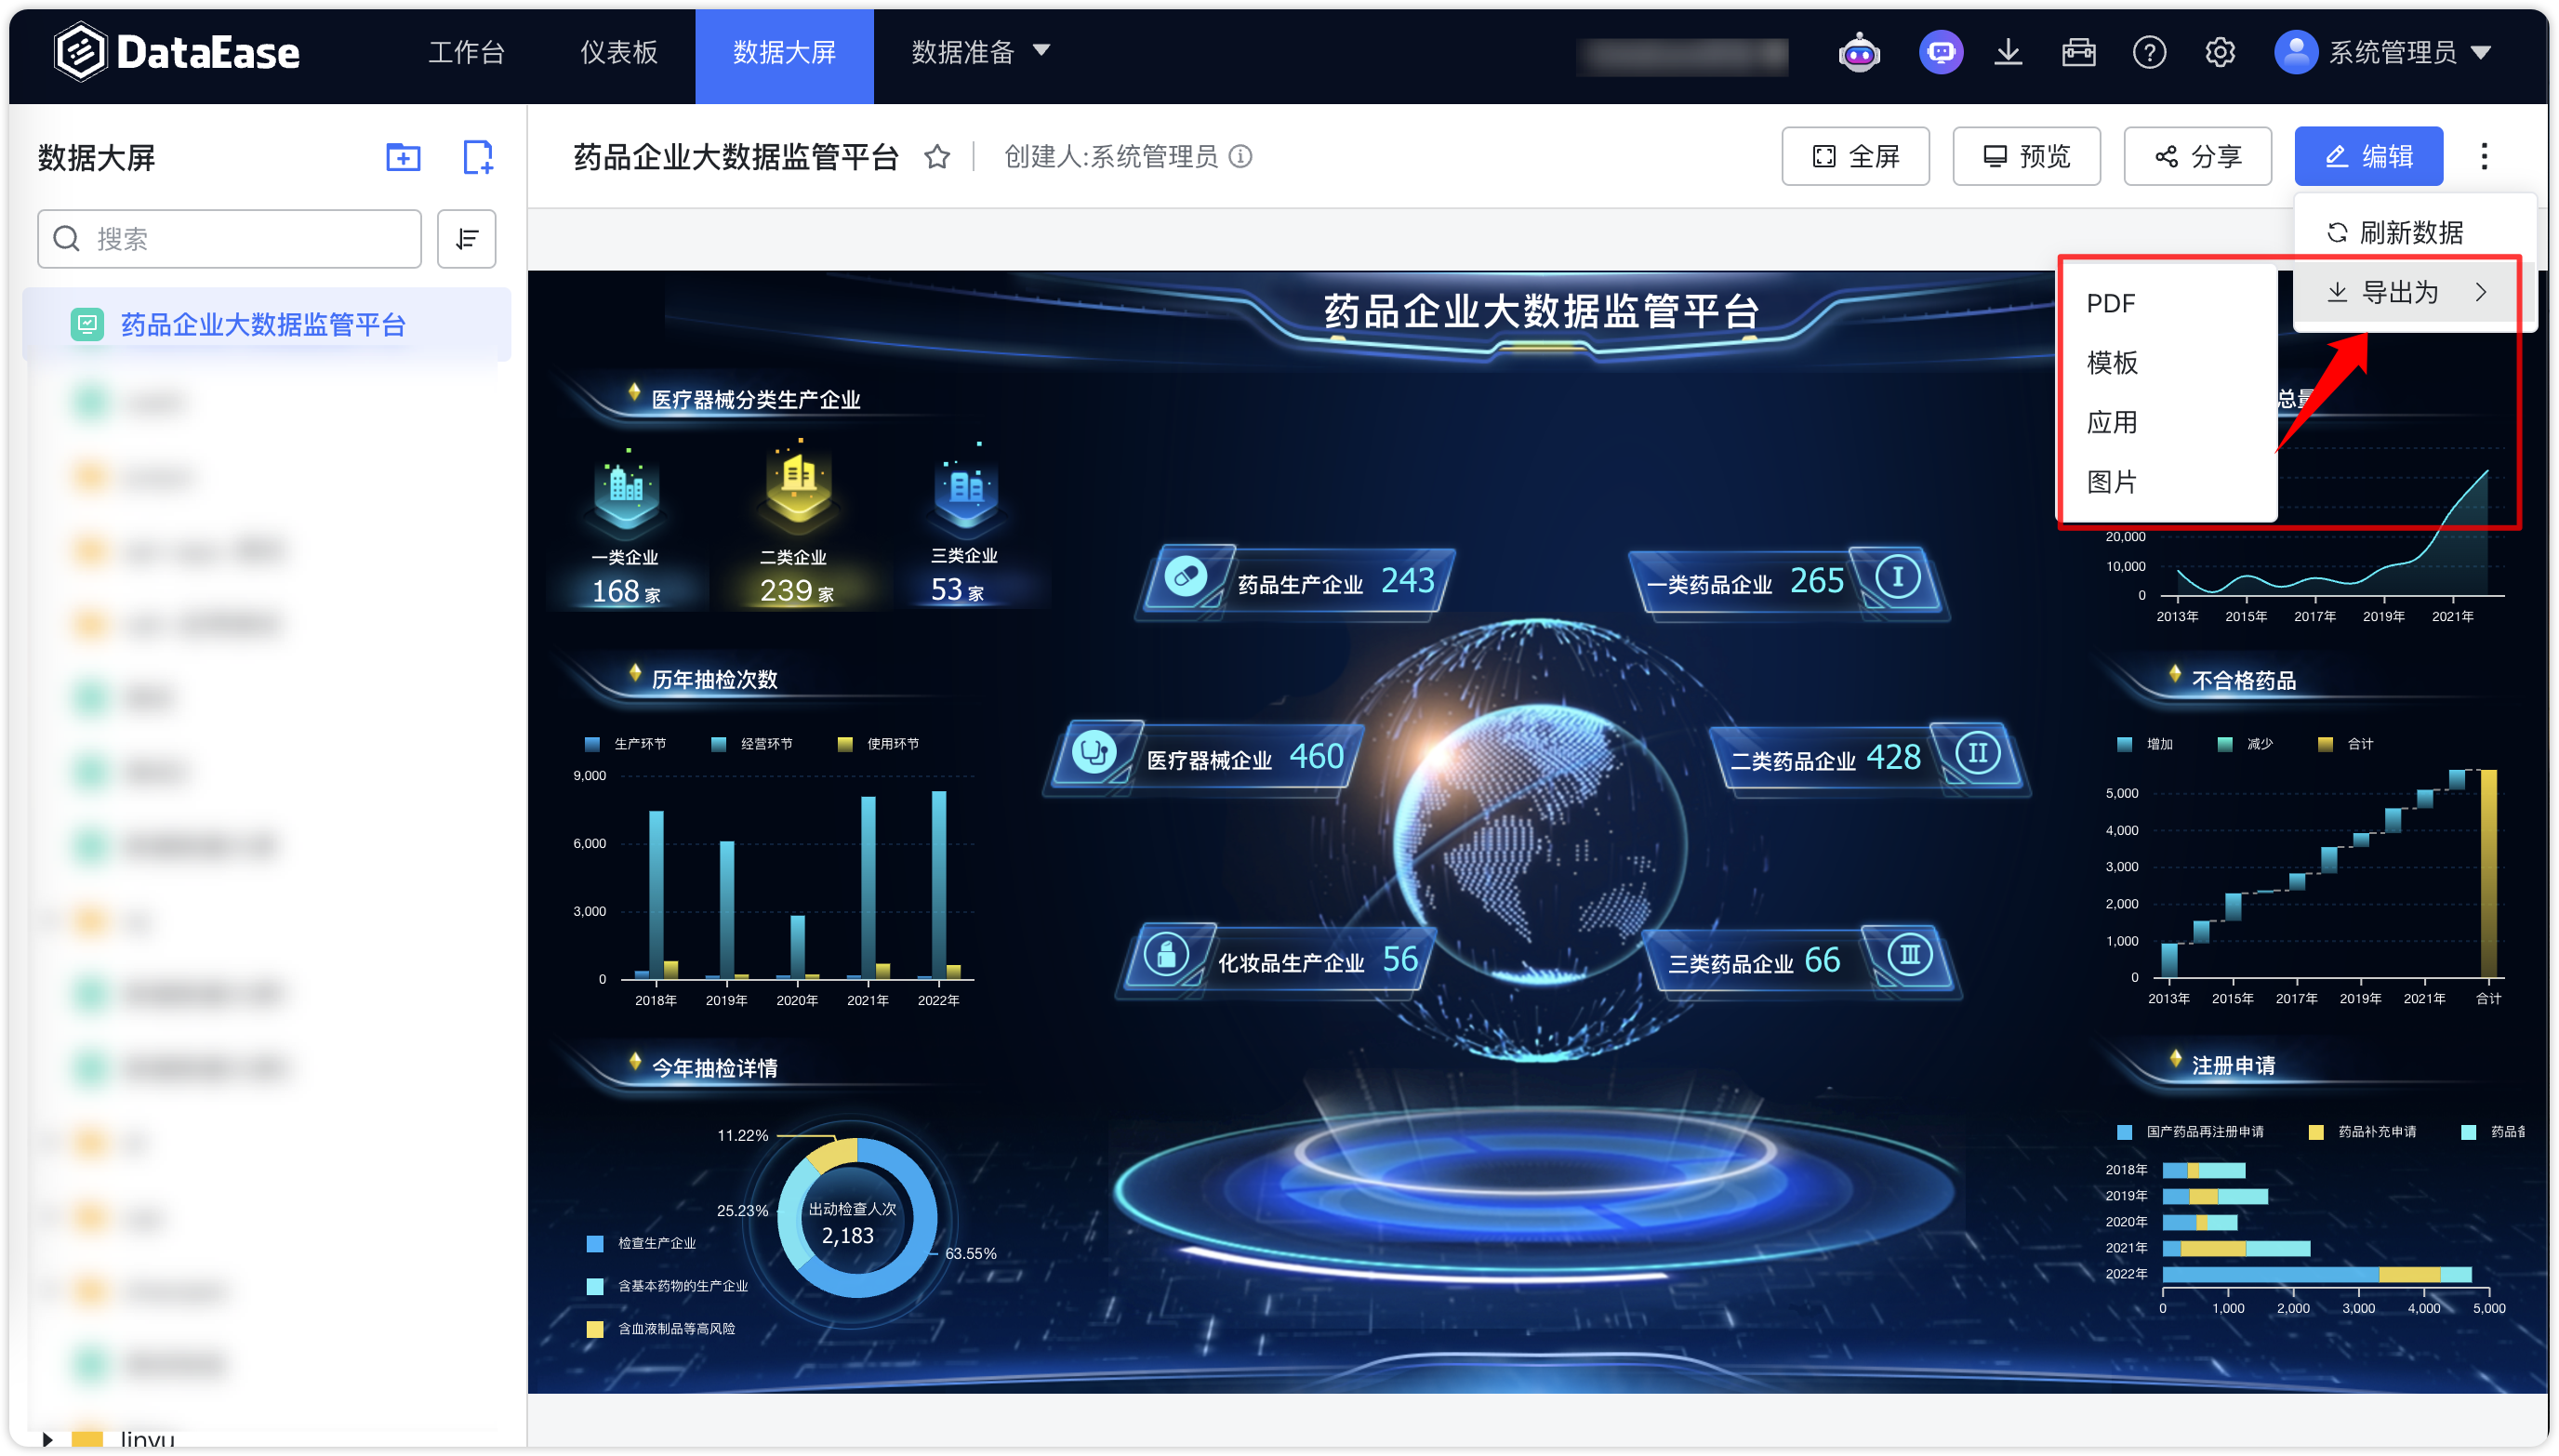This screenshot has height=1456, width=2559.
Task: Click the DataEase logo
Action: tap(177, 52)
